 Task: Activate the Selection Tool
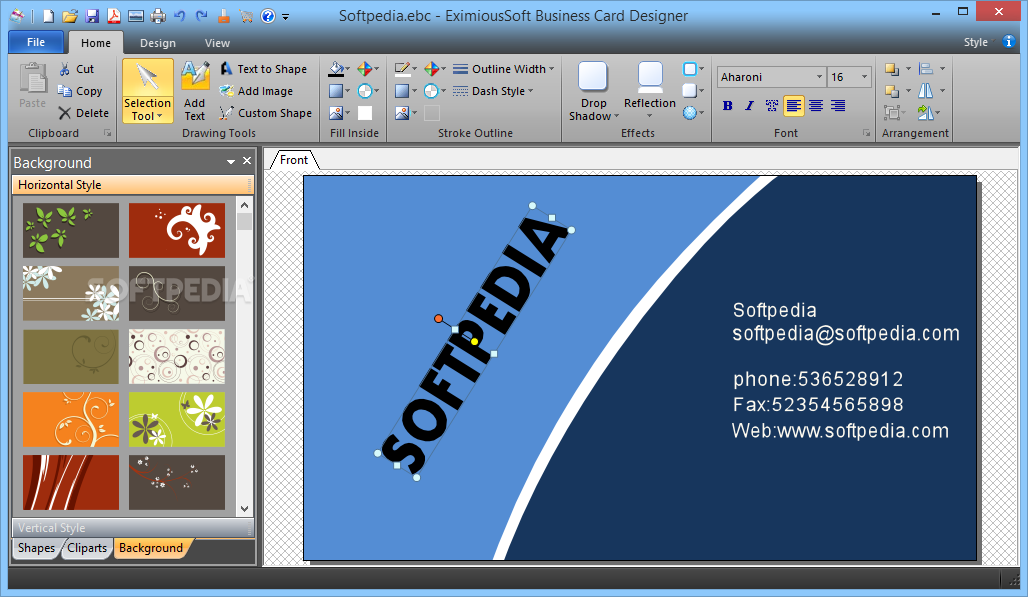pyautogui.click(x=148, y=91)
